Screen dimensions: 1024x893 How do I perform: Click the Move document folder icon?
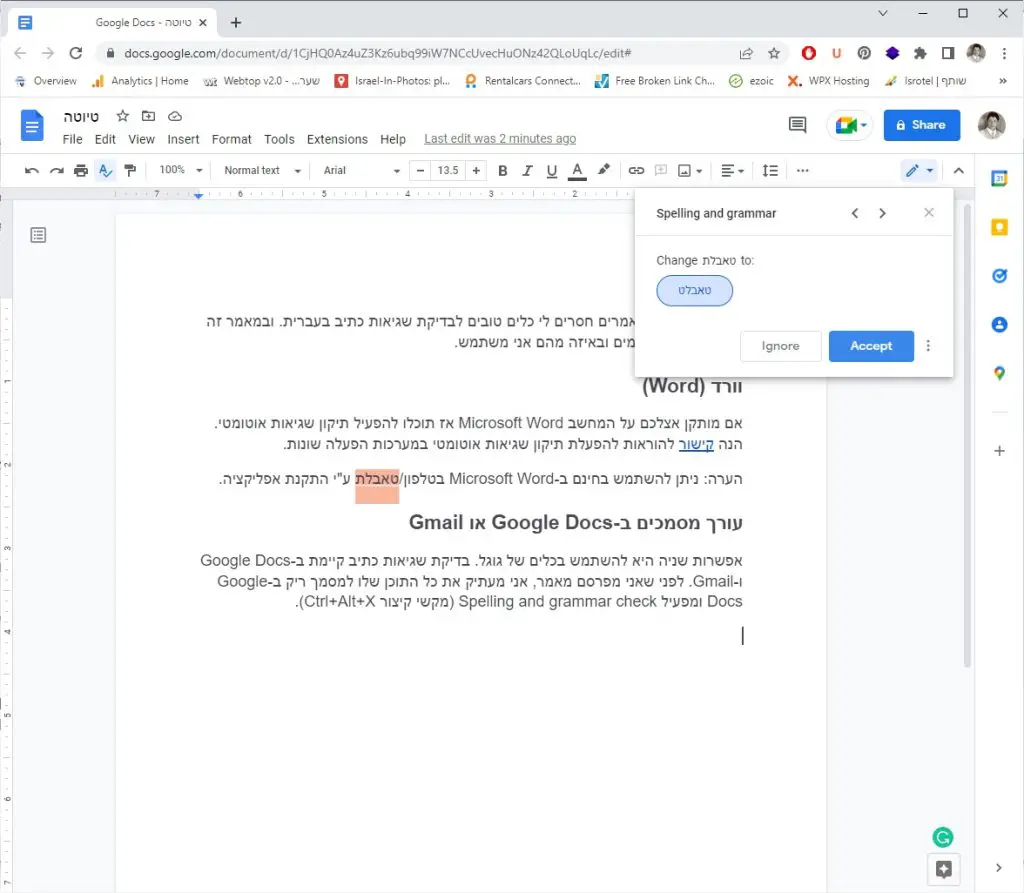pos(148,116)
